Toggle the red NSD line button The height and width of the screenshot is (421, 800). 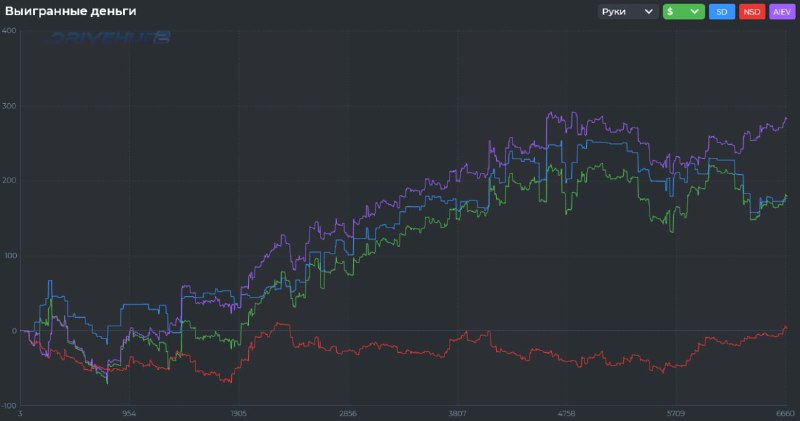[750, 12]
